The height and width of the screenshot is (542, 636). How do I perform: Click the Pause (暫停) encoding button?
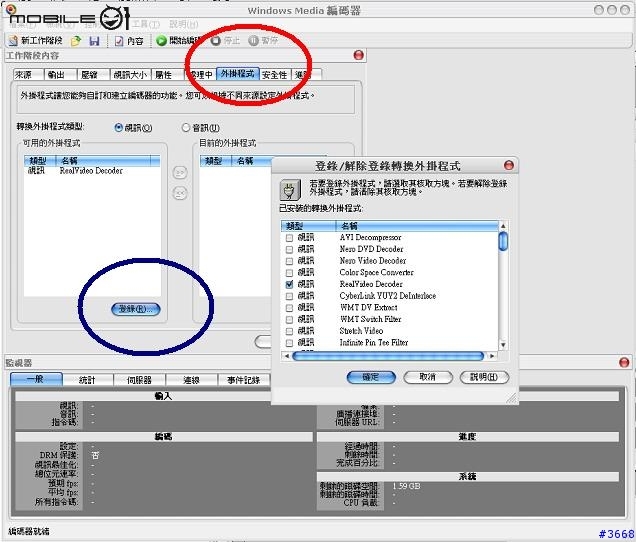click(x=263, y=41)
